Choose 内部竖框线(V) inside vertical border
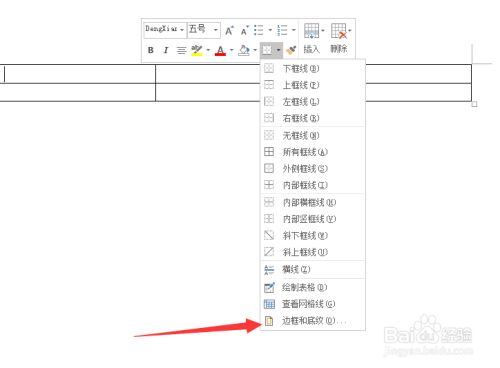The height and width of the screenshot is (368, 500). point(313,219)
